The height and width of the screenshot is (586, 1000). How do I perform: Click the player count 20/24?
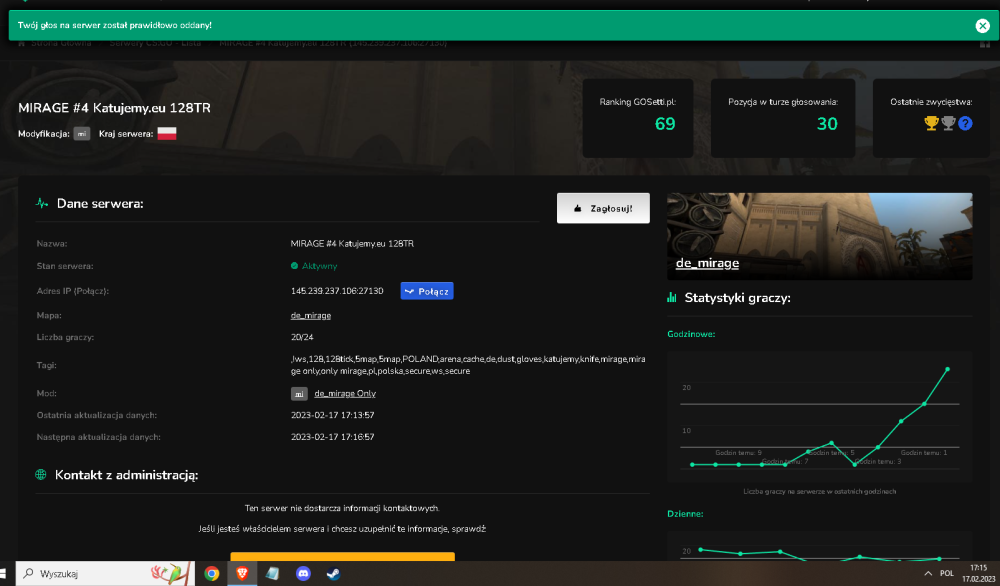coord(302,337)
